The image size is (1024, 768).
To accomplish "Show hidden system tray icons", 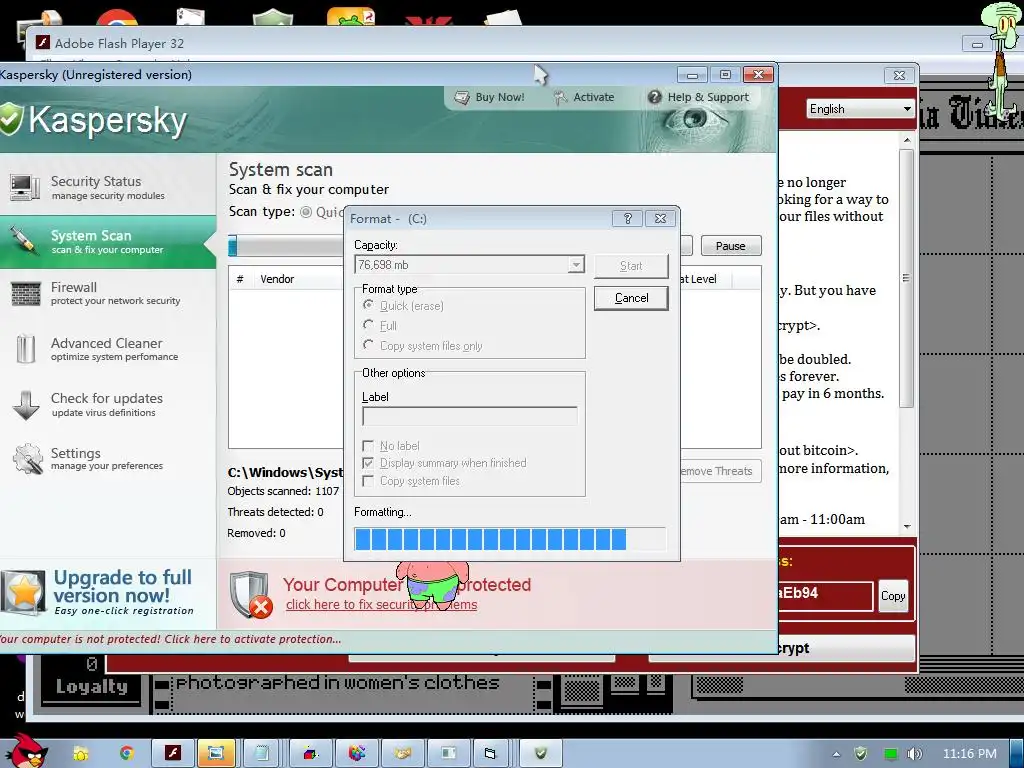I will (x=836, y=754).
